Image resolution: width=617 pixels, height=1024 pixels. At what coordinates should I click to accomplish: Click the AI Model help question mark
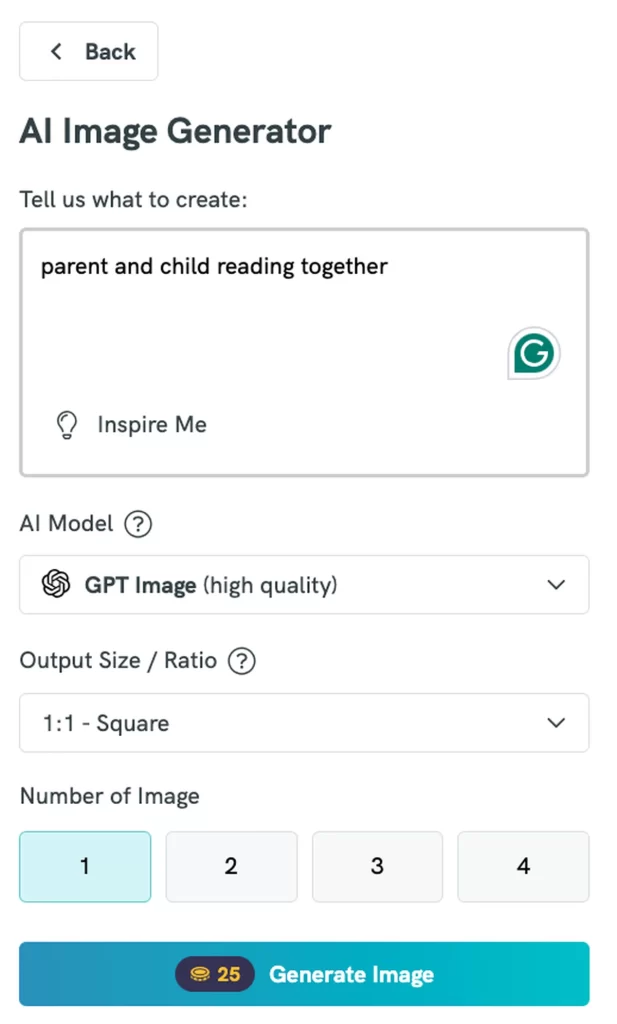[x=138, y=523]
